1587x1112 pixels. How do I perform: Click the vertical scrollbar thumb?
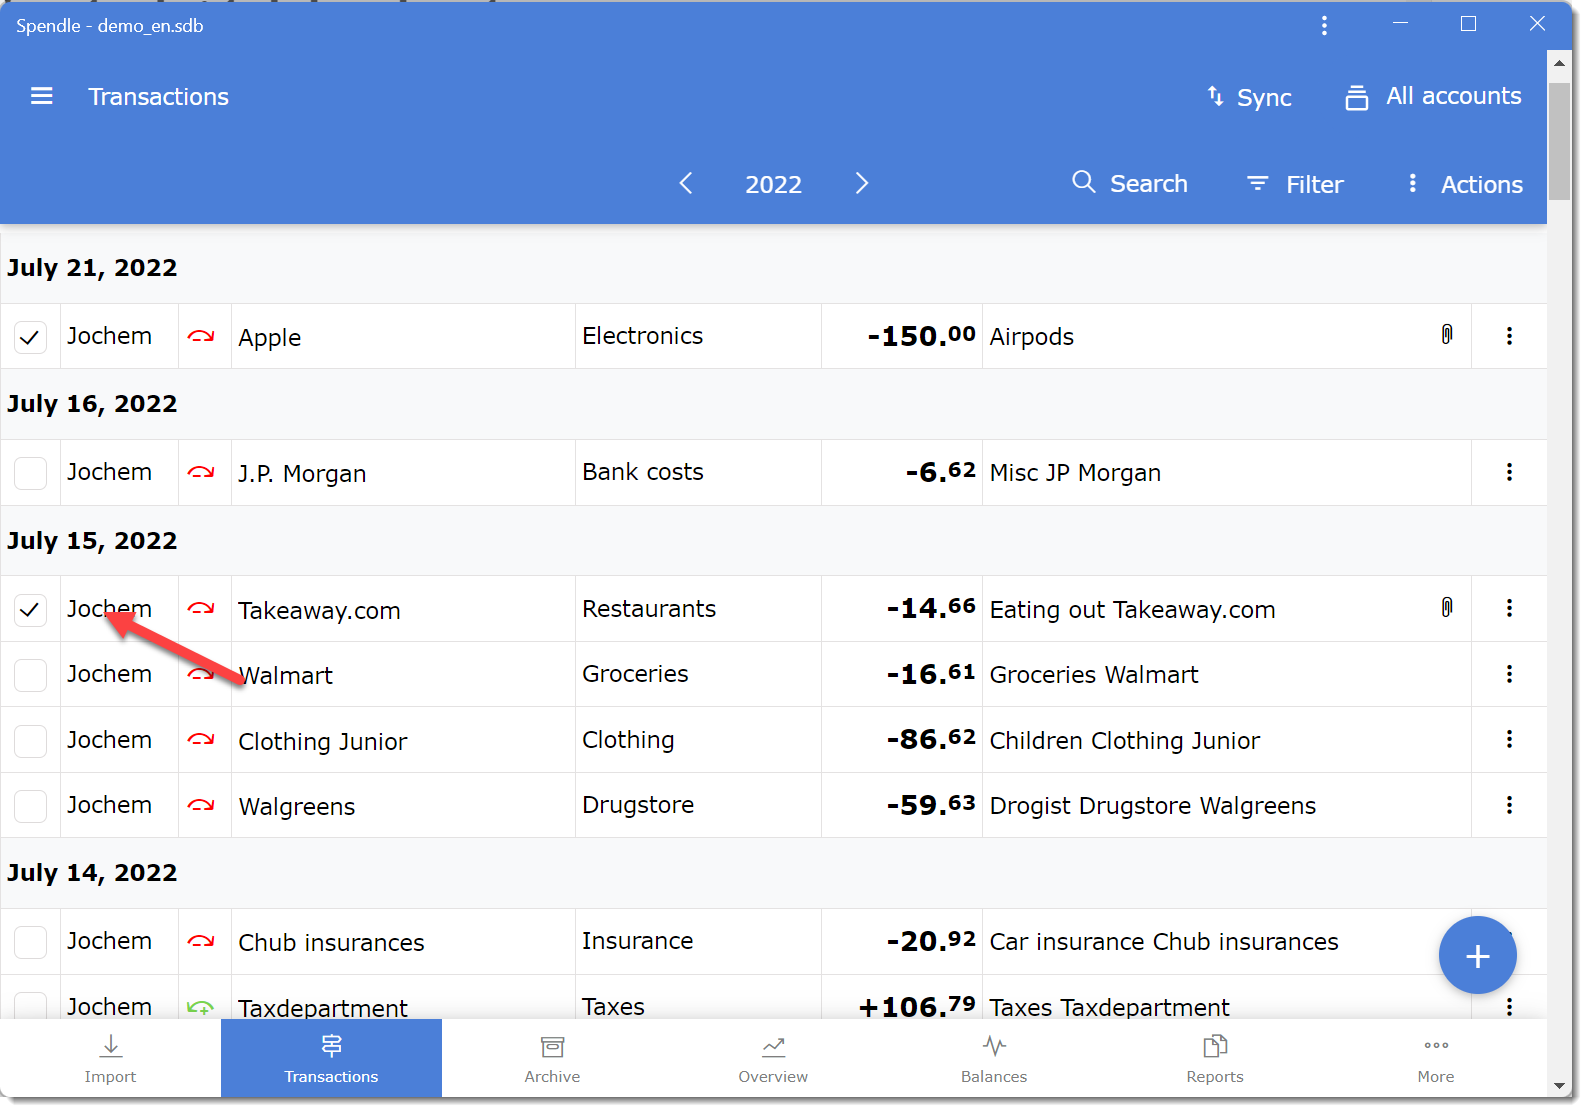(x=1559, y=141)
